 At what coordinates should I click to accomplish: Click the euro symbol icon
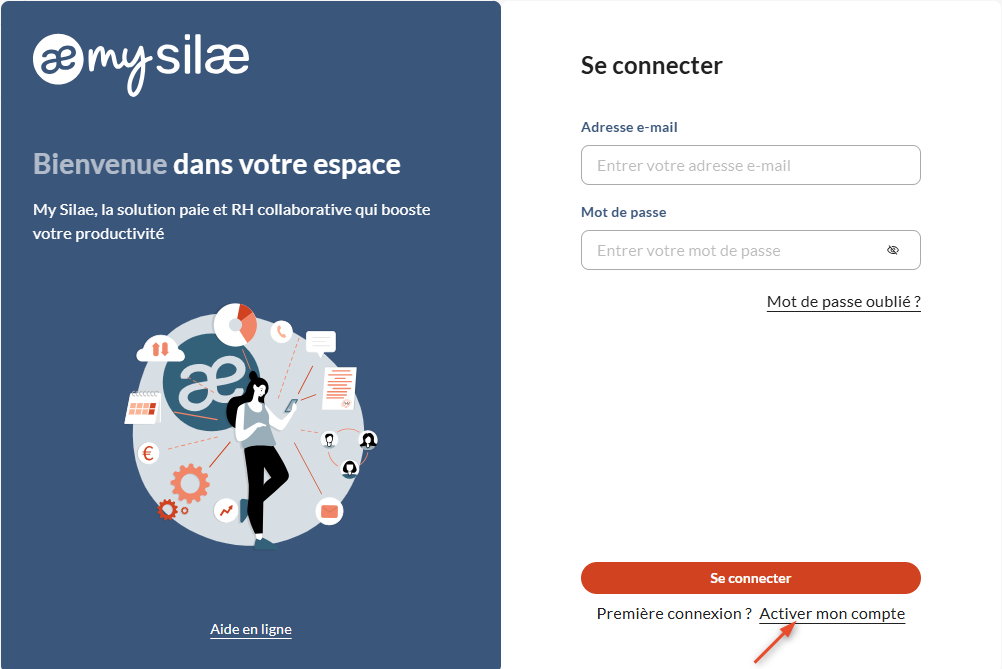(x=148, y=454)
